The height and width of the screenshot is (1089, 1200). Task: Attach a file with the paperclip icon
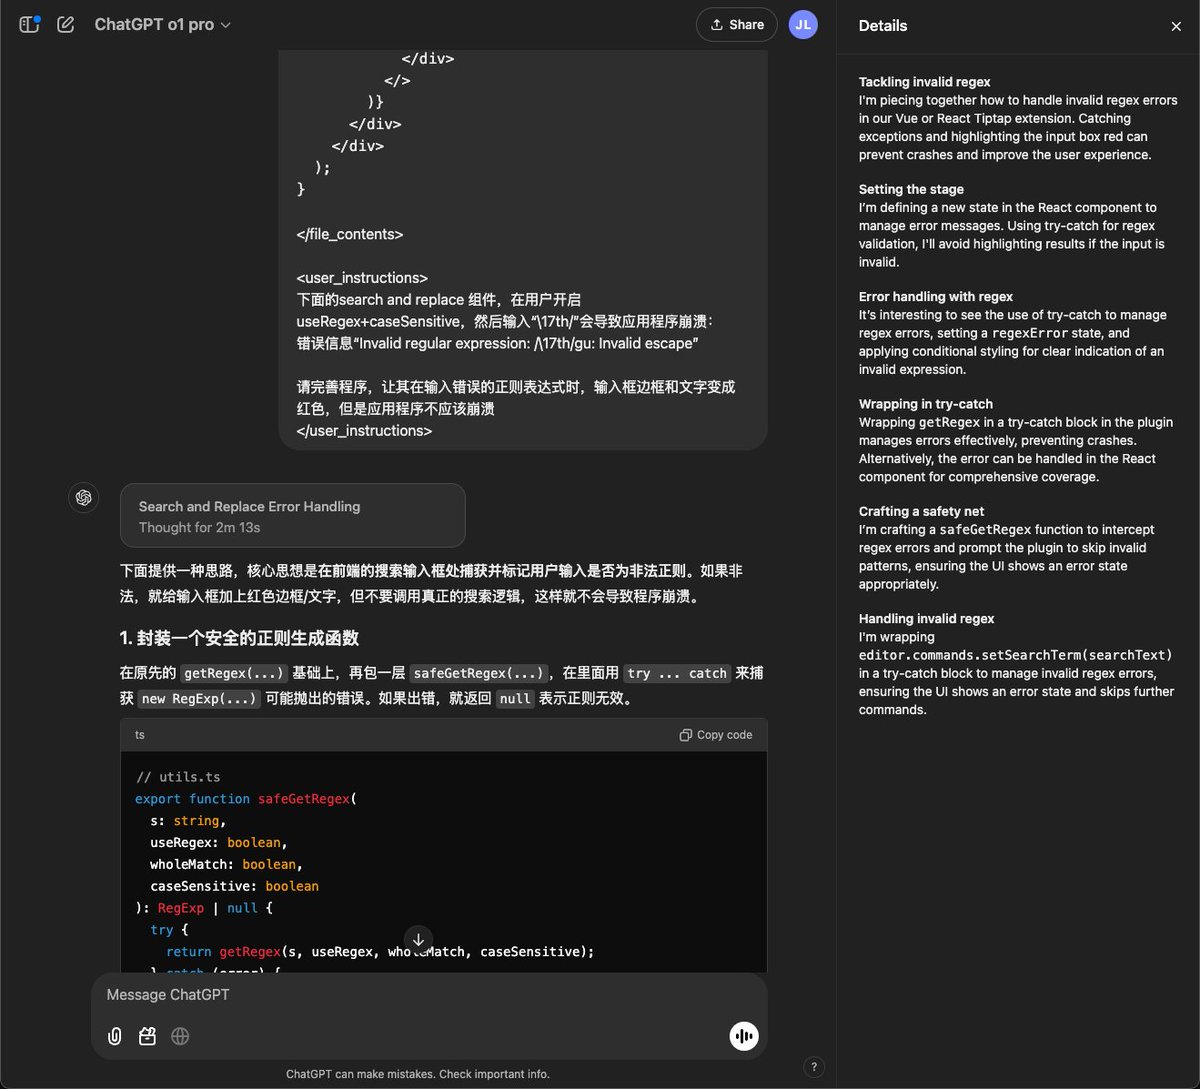[115, 1036]
